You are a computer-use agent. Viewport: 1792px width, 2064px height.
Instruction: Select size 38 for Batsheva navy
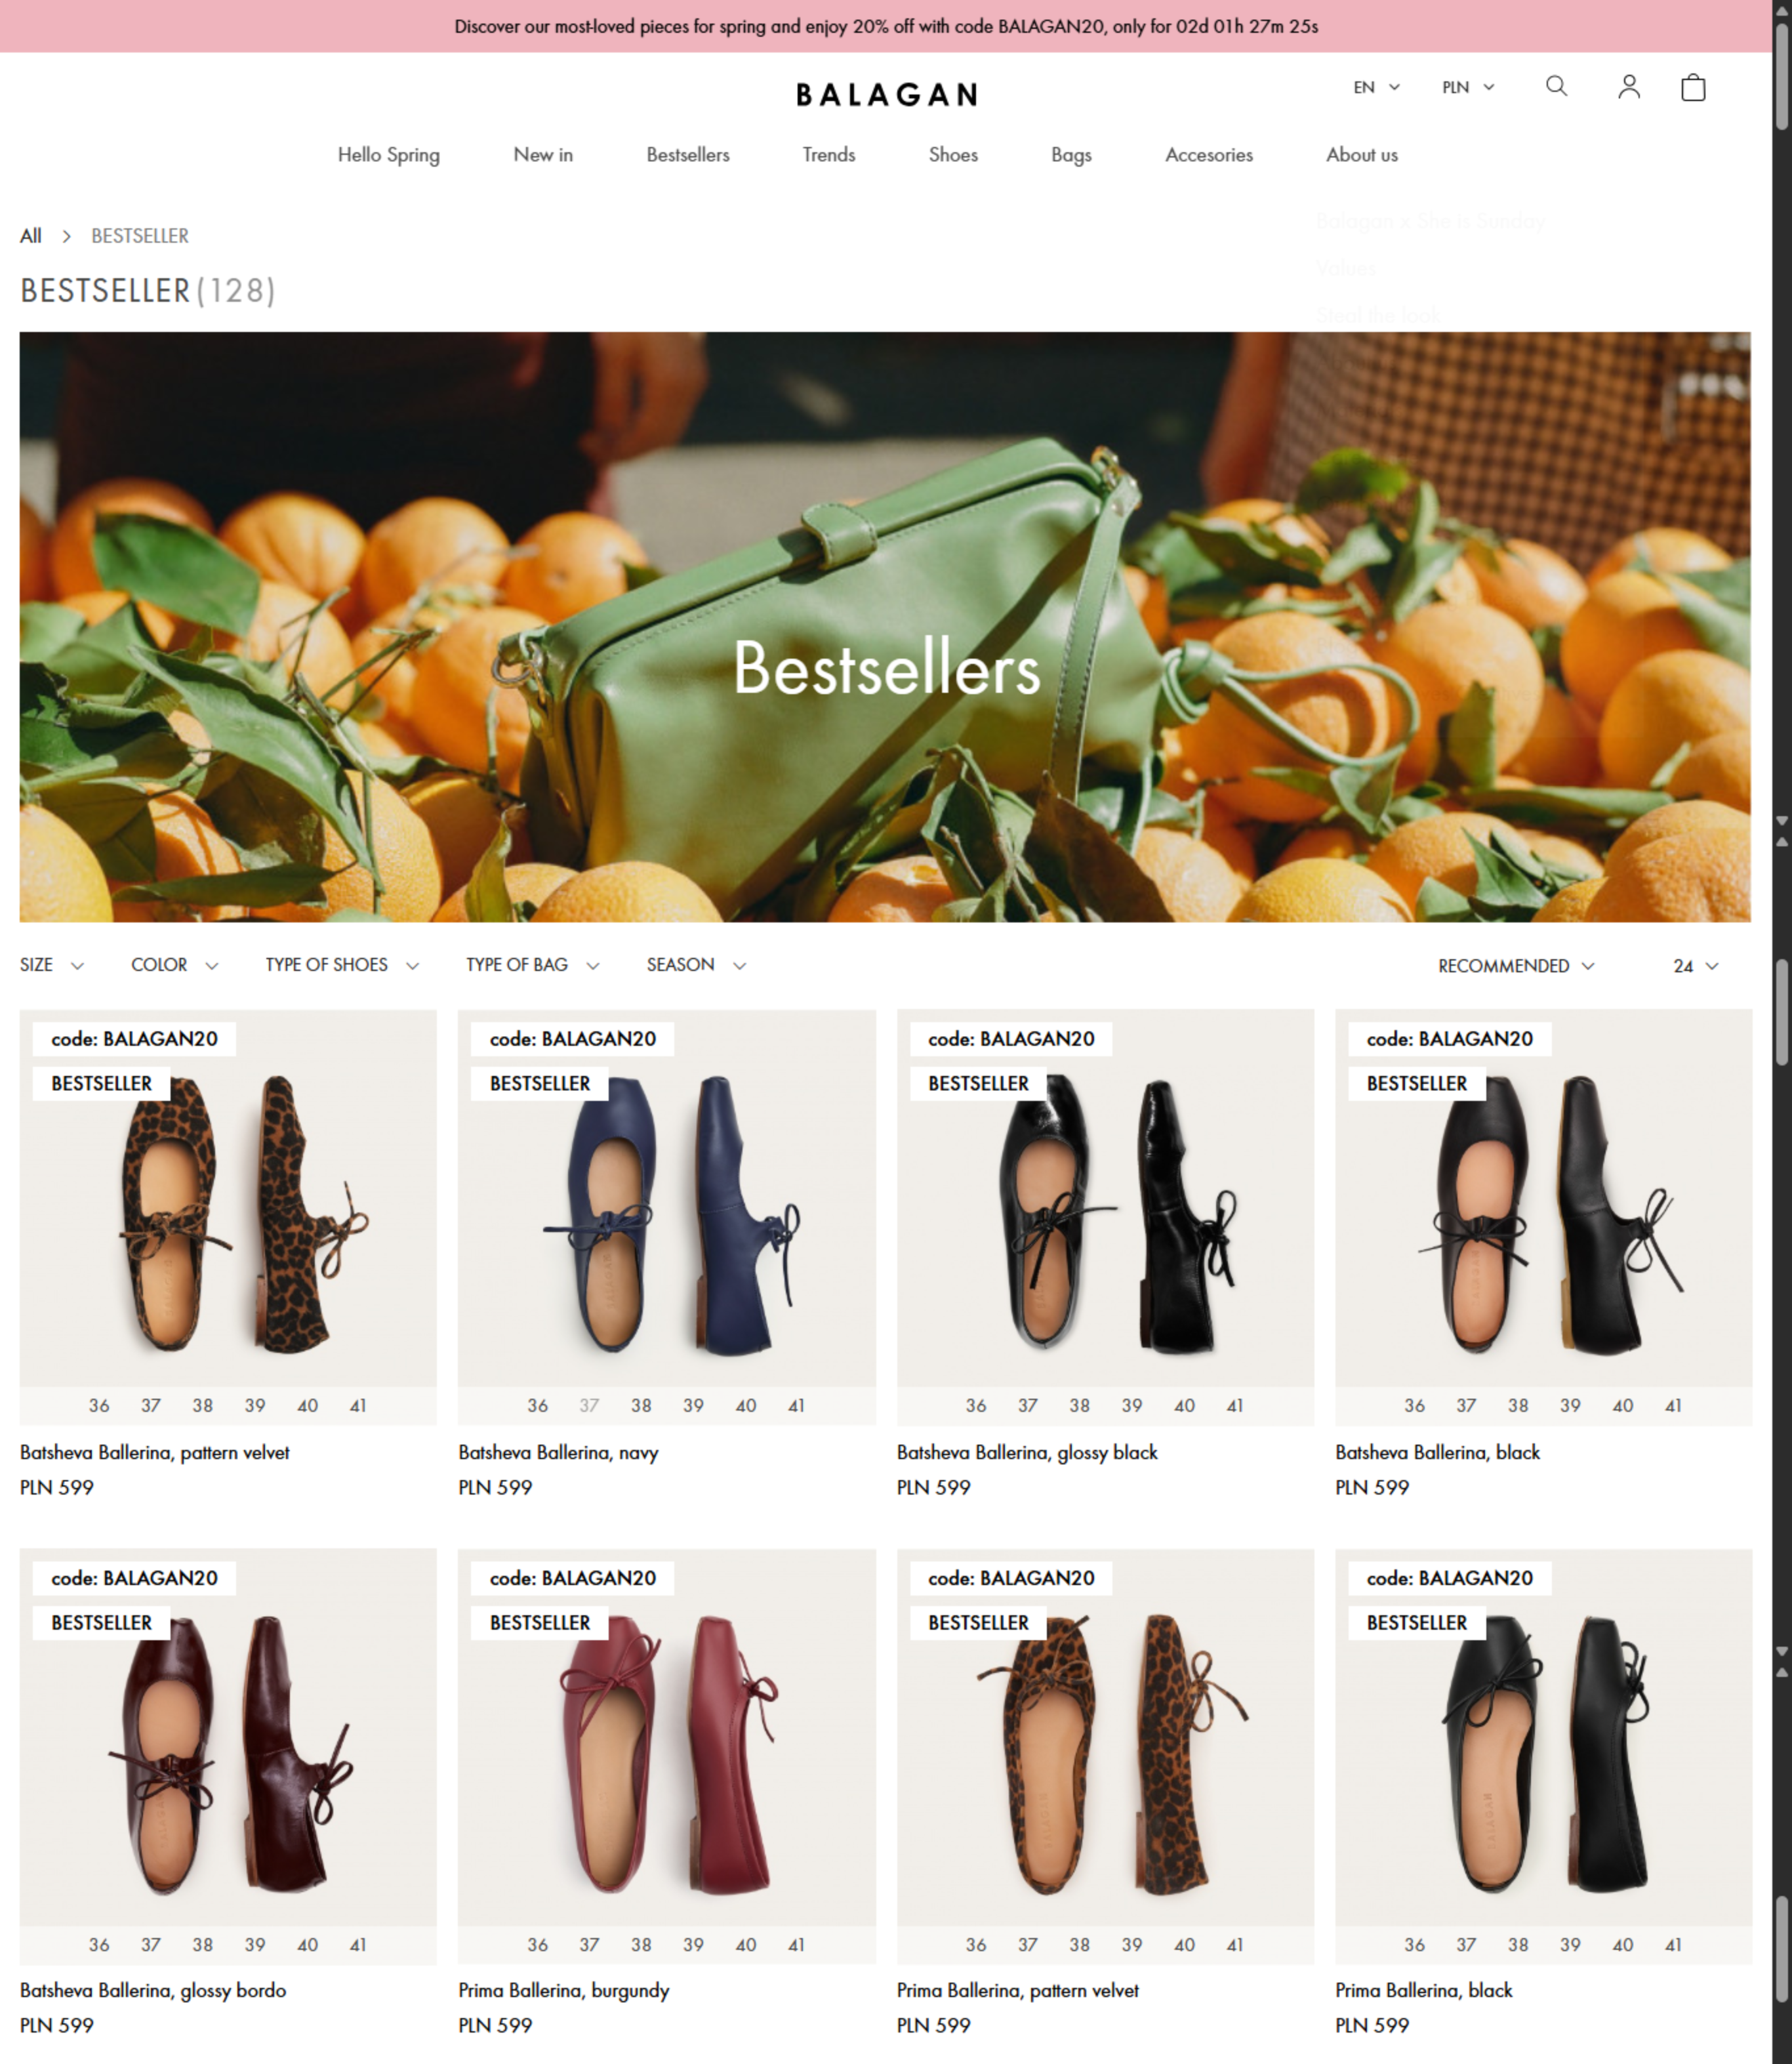pyautogui.click(x=641, y=1406)
